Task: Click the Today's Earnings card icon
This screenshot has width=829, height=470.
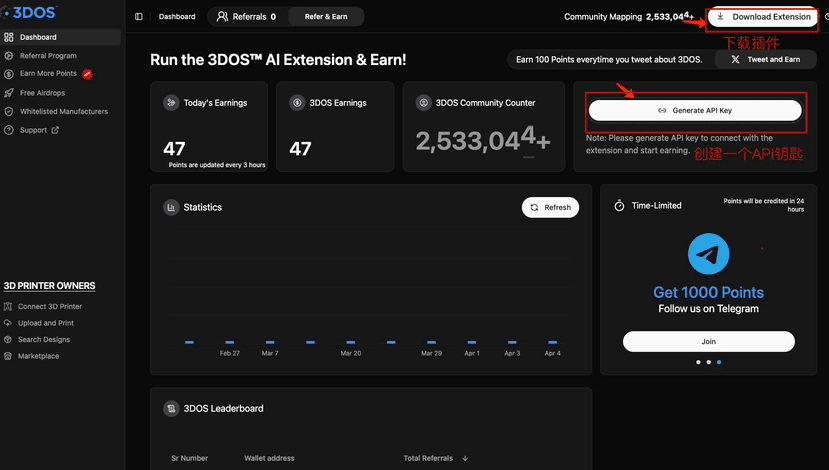Action: pyautogui.click(x=171, y=103)
